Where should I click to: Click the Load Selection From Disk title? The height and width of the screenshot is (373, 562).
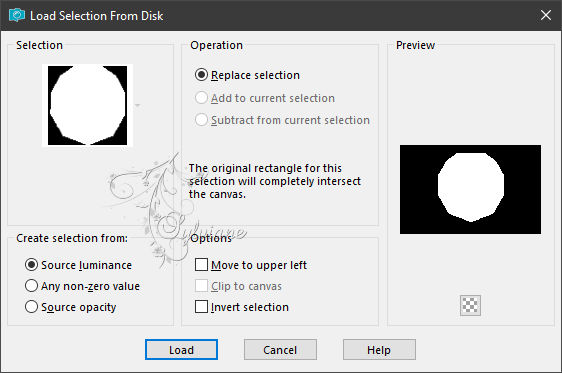tap(96, 16)
